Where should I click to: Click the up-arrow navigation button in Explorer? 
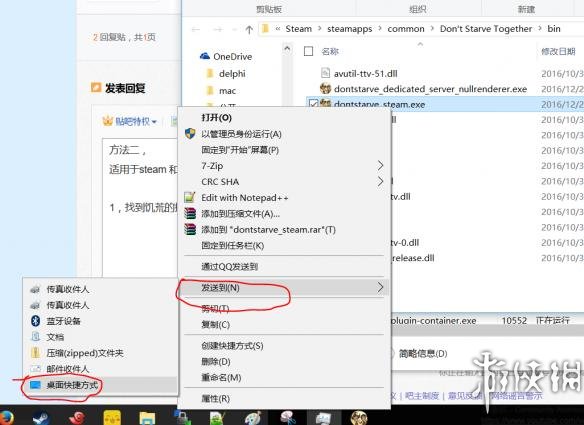tap(249, 29)
